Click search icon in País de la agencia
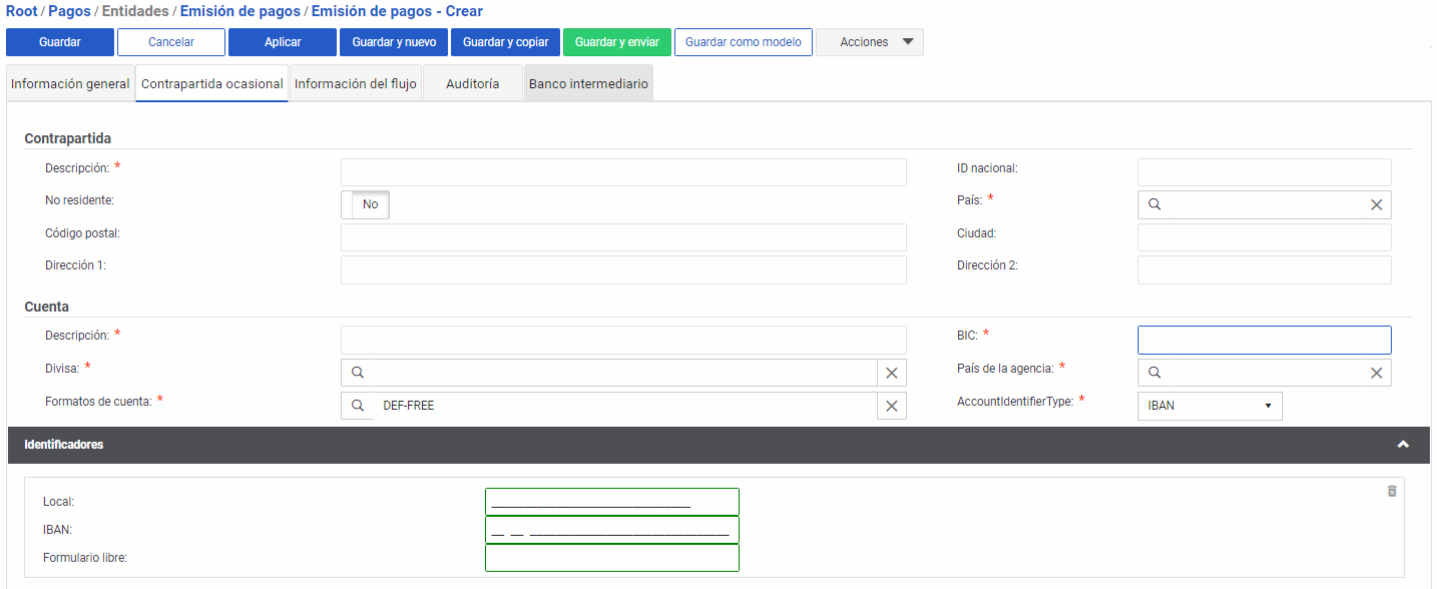1437x589 pixels. click(1154, 373)
